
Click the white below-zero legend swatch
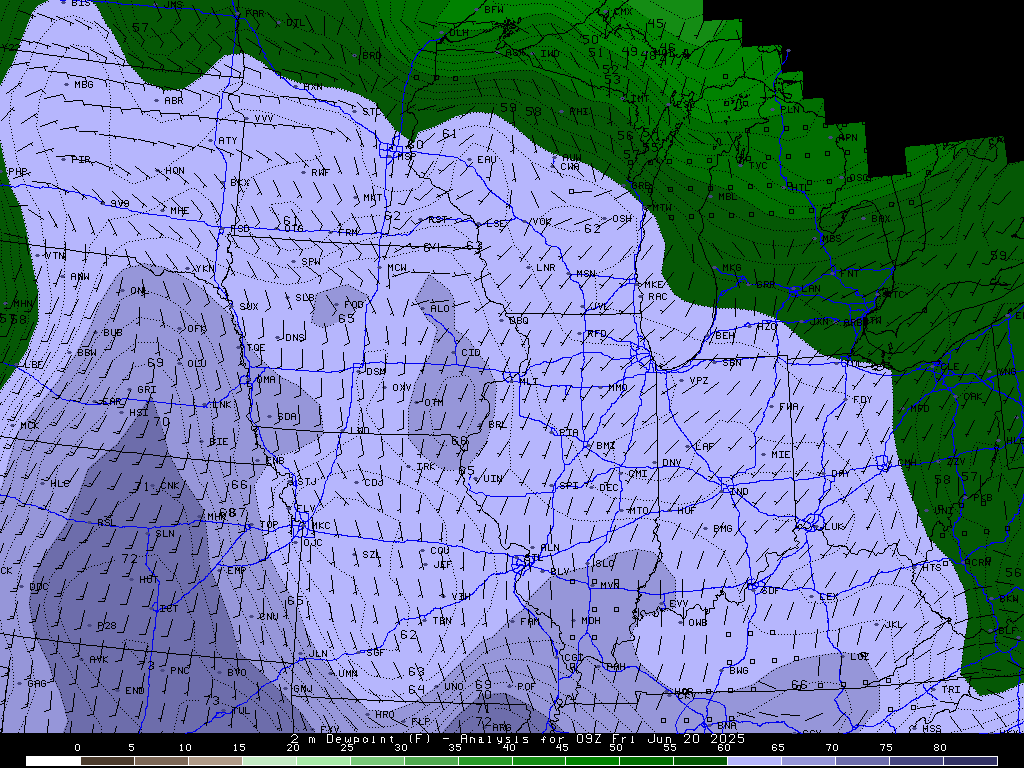pyautogui.click(x=53, y=761)
